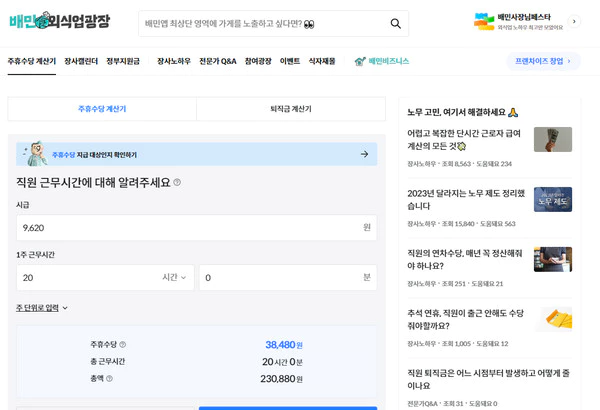Open the 시간 unit dropdown
The image size is (600, 410).
pos(174,277)
